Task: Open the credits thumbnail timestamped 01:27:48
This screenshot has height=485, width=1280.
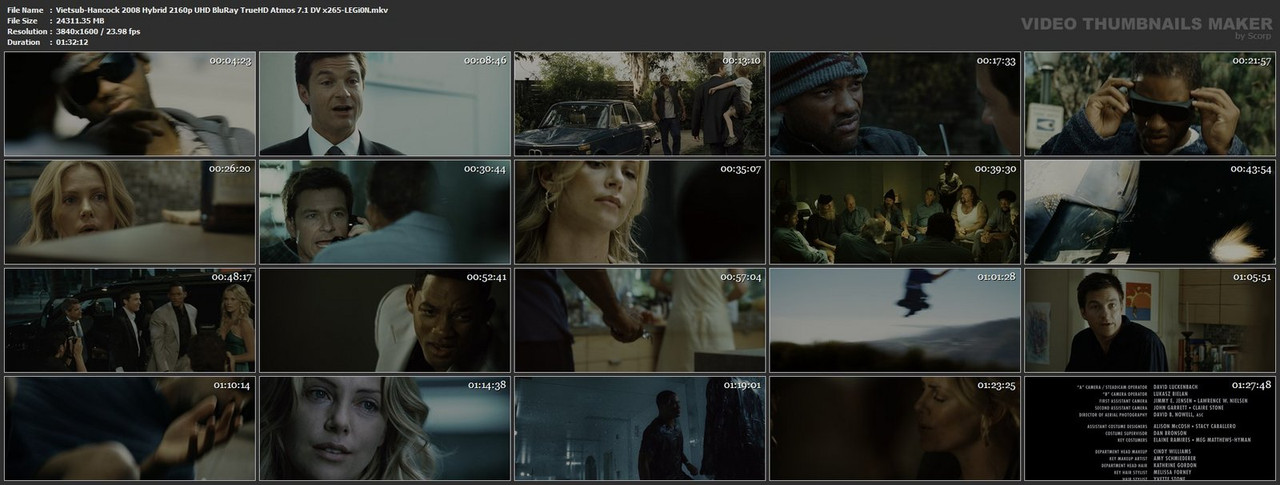Action: coord(1149,428)
